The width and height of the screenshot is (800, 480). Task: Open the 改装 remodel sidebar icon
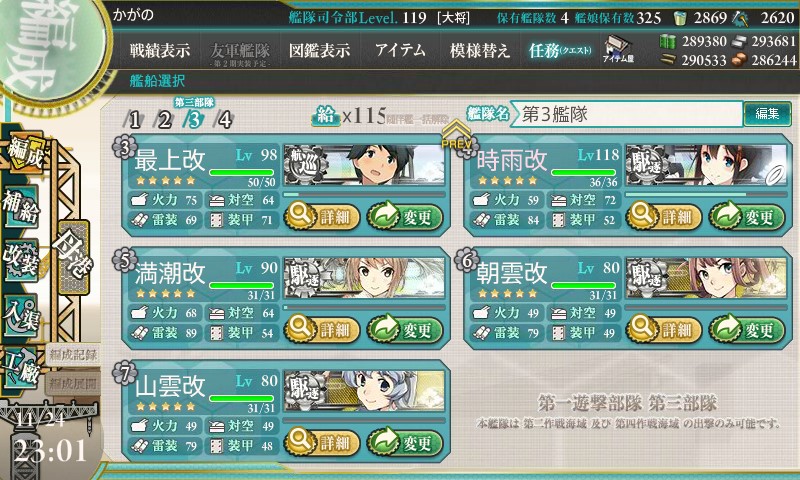coord(20,260)
